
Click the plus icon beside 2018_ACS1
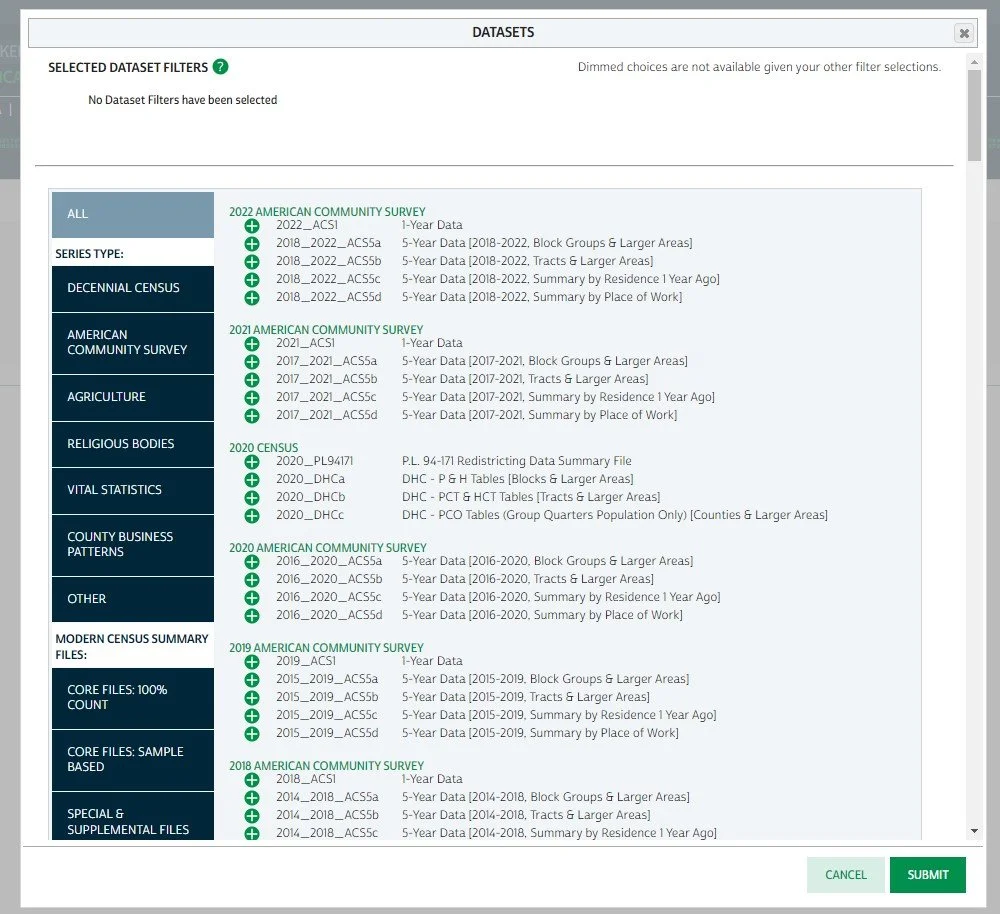tap(252, 780)
